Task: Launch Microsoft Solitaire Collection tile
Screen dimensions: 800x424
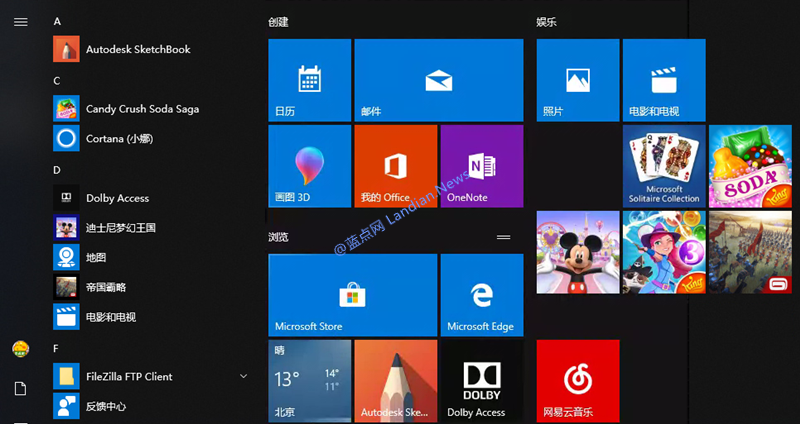Action: [664, 166]
